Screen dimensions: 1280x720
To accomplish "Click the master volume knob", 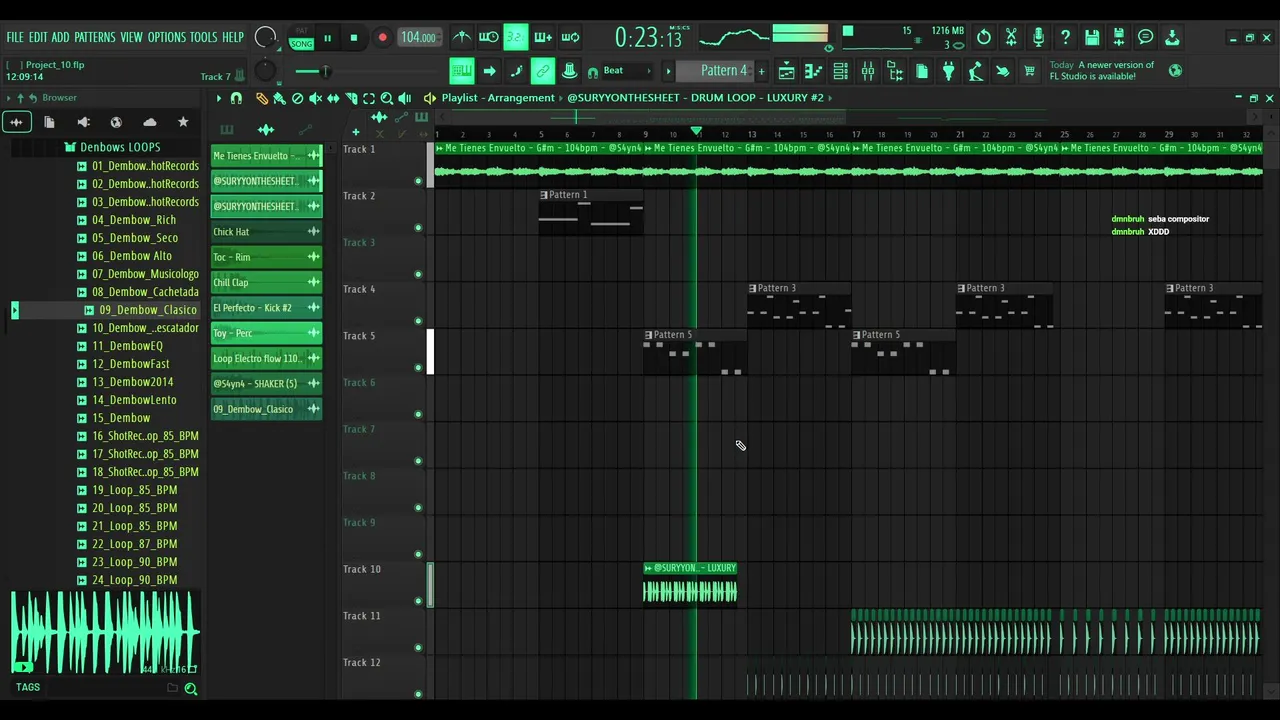I will tap(265, 38).
